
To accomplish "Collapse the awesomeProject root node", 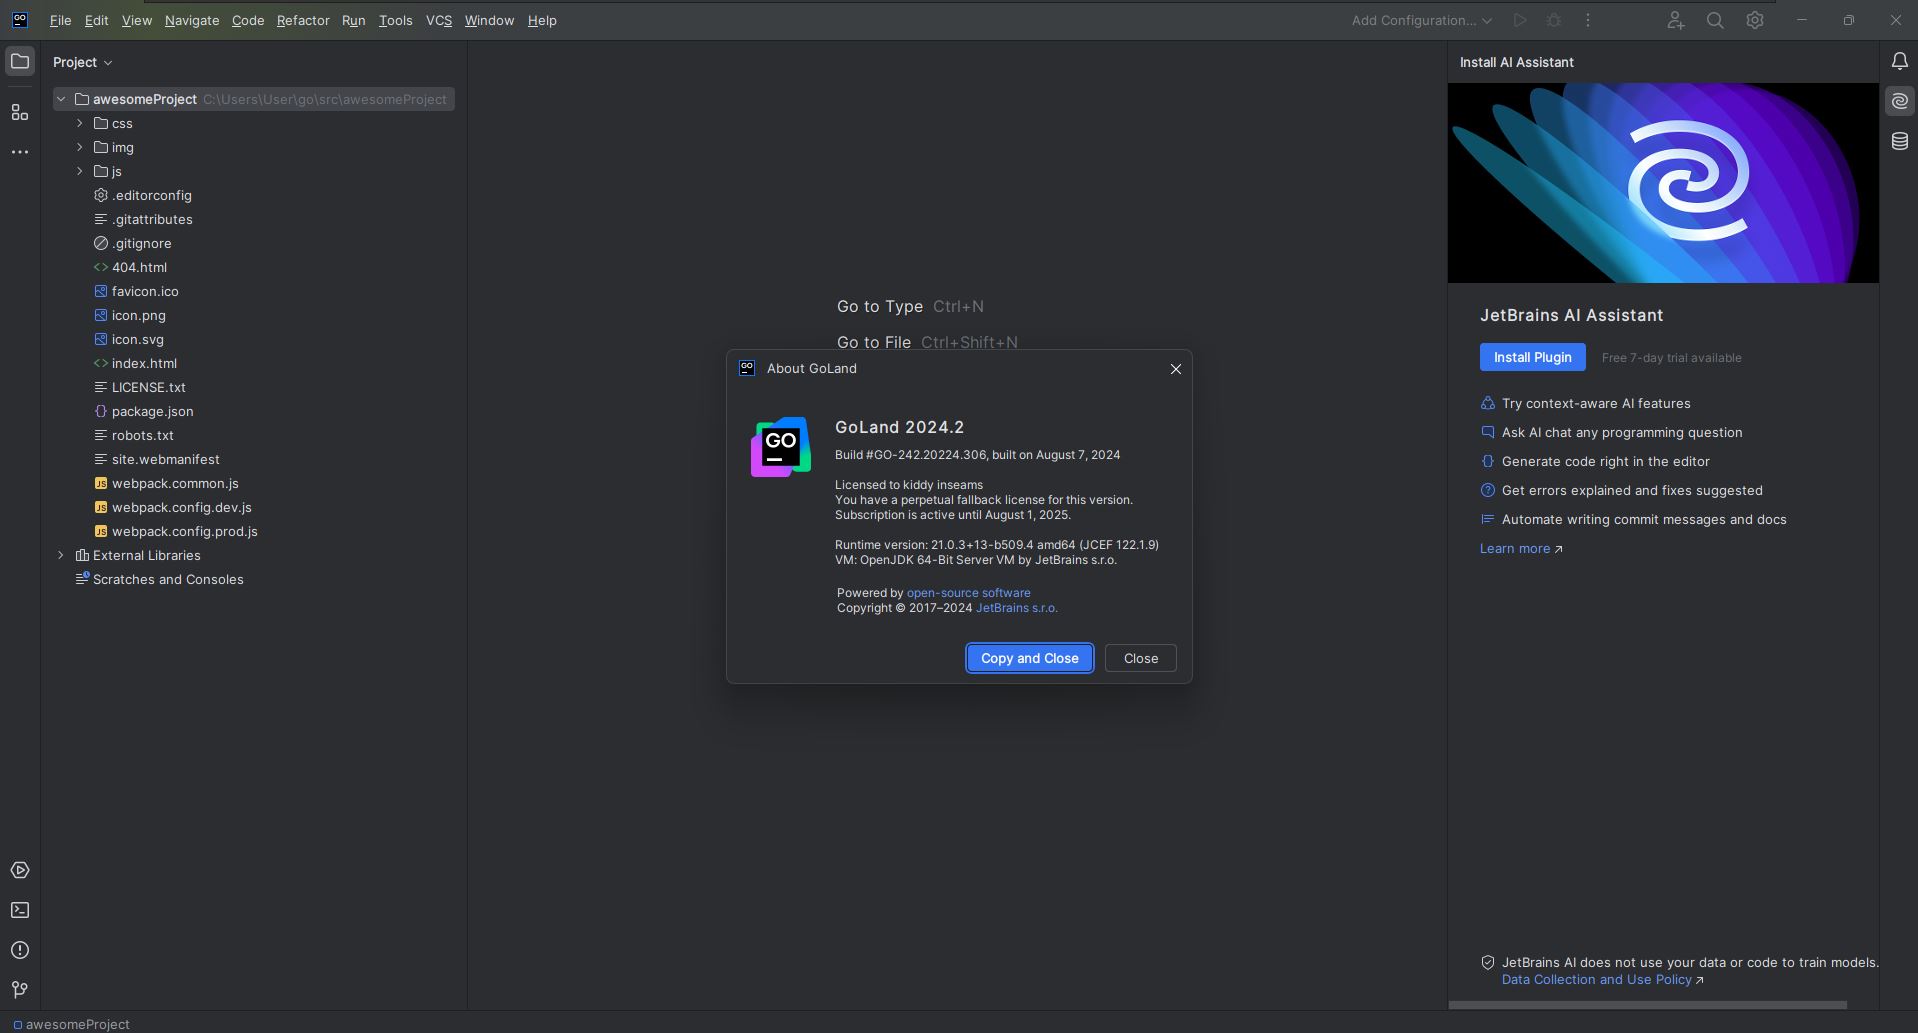I will pos(61,99).
